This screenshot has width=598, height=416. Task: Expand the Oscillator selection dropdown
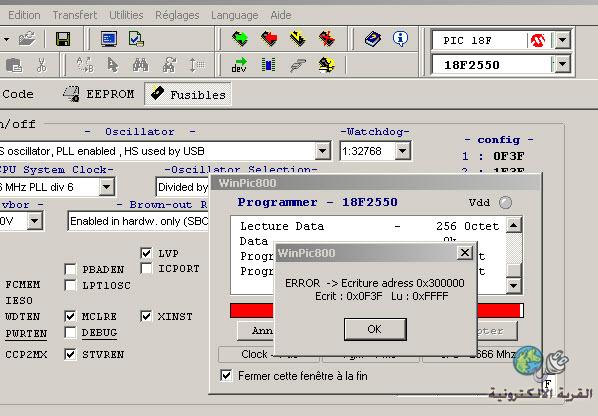pos(322,151)
